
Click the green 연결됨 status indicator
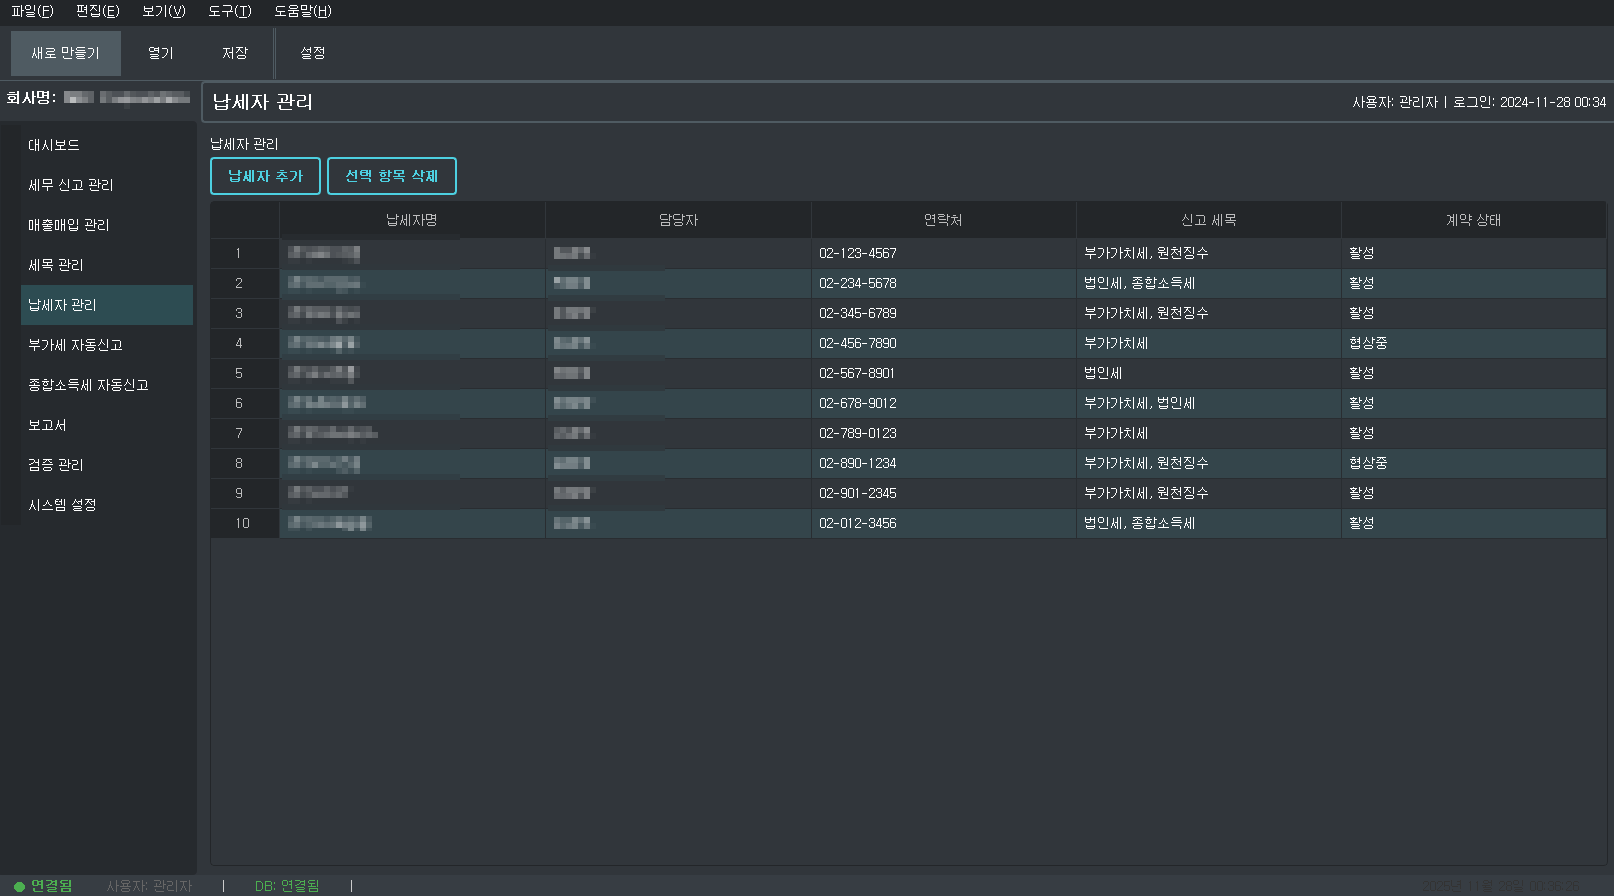43,886
